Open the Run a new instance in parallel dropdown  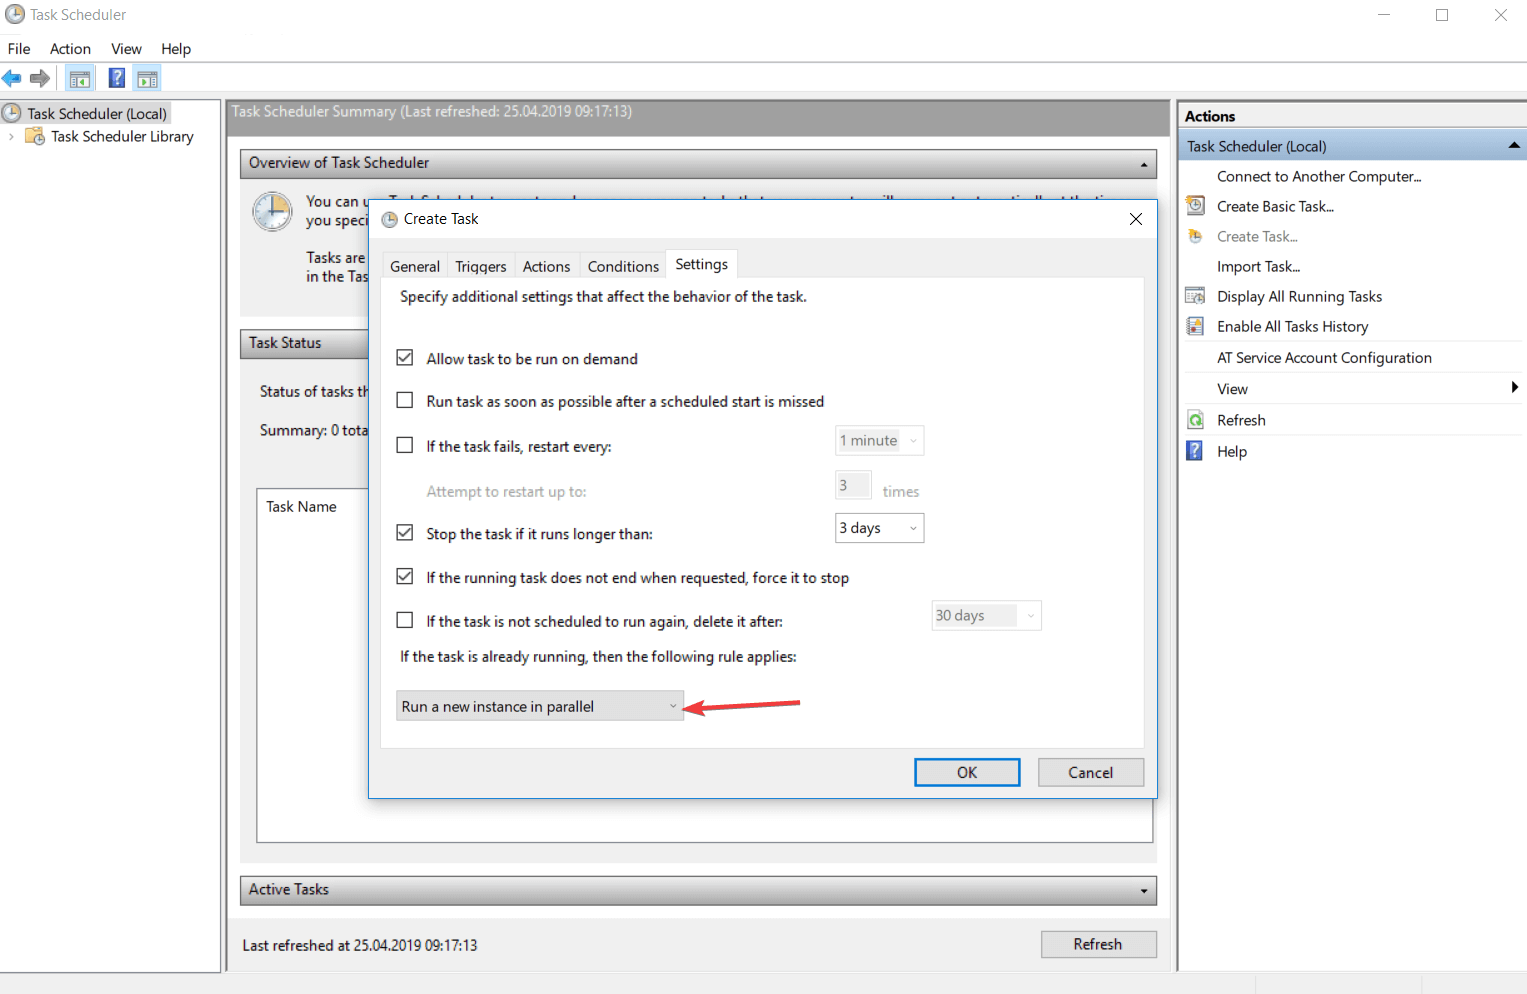(540, 706)
